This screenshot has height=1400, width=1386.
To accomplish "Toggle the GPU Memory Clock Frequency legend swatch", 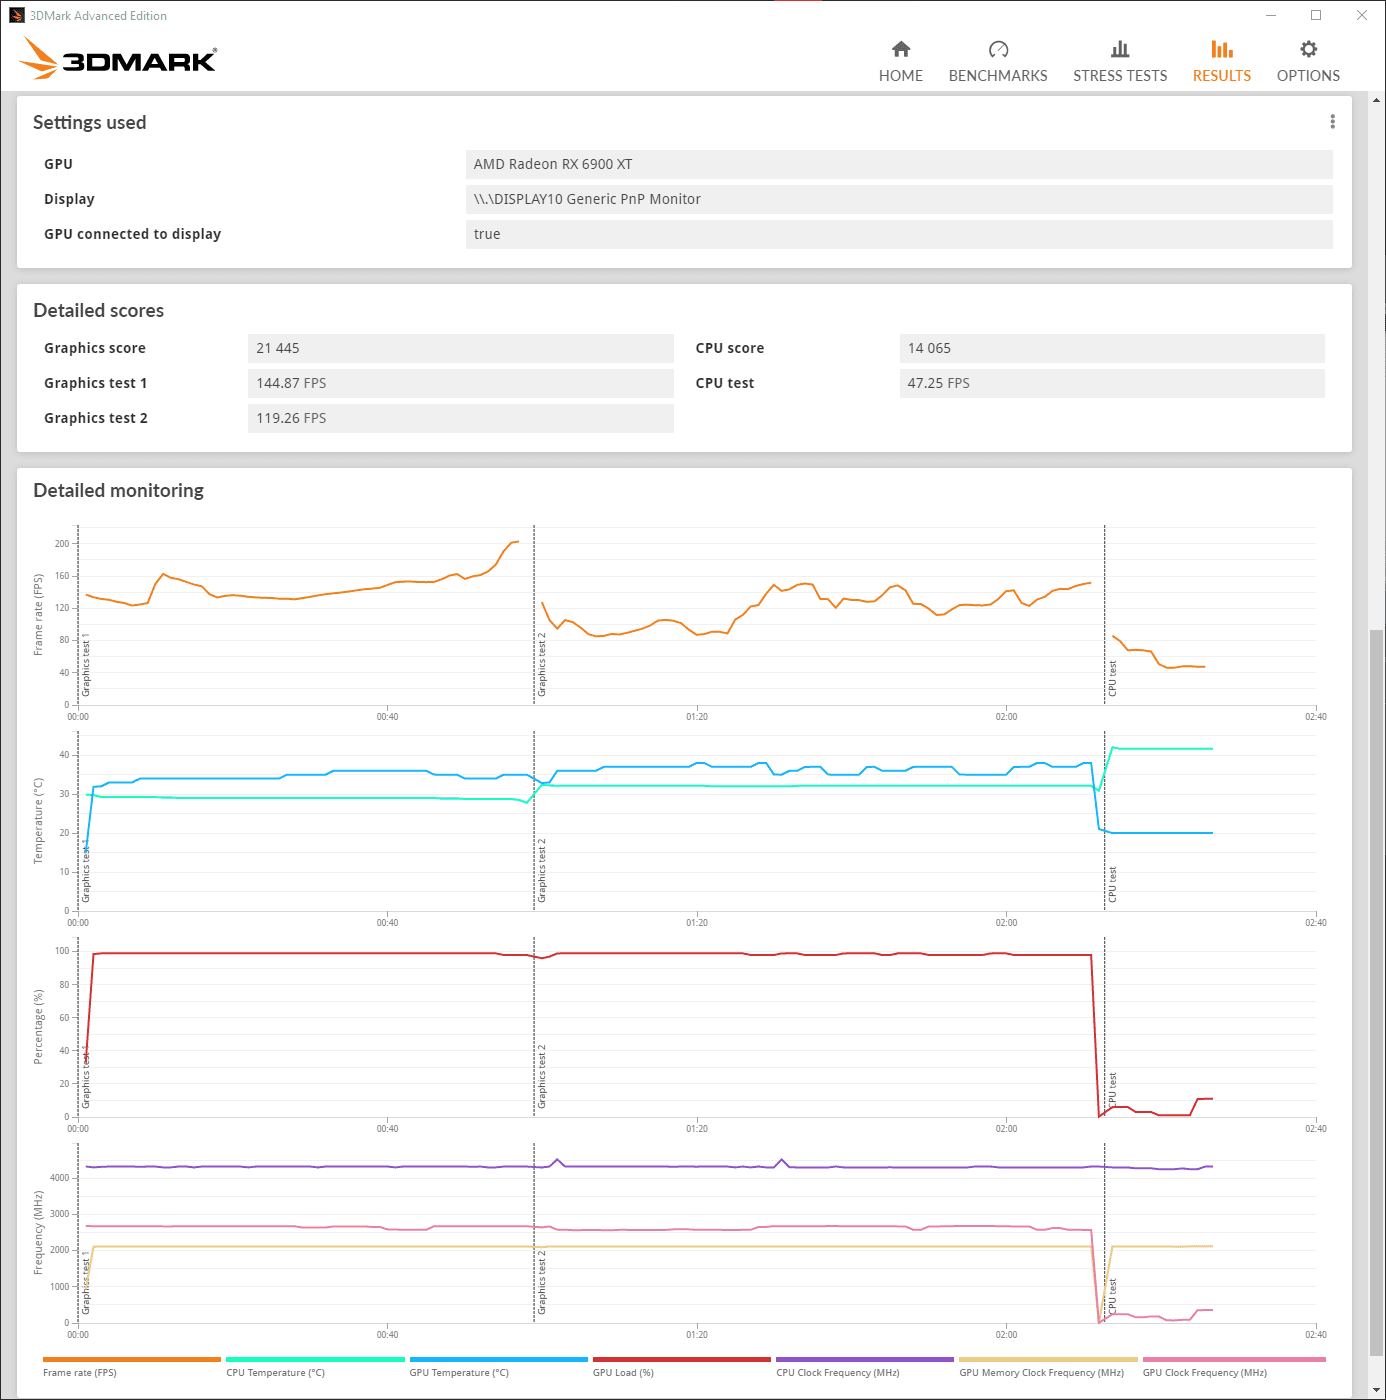I will (1048, 1359).
